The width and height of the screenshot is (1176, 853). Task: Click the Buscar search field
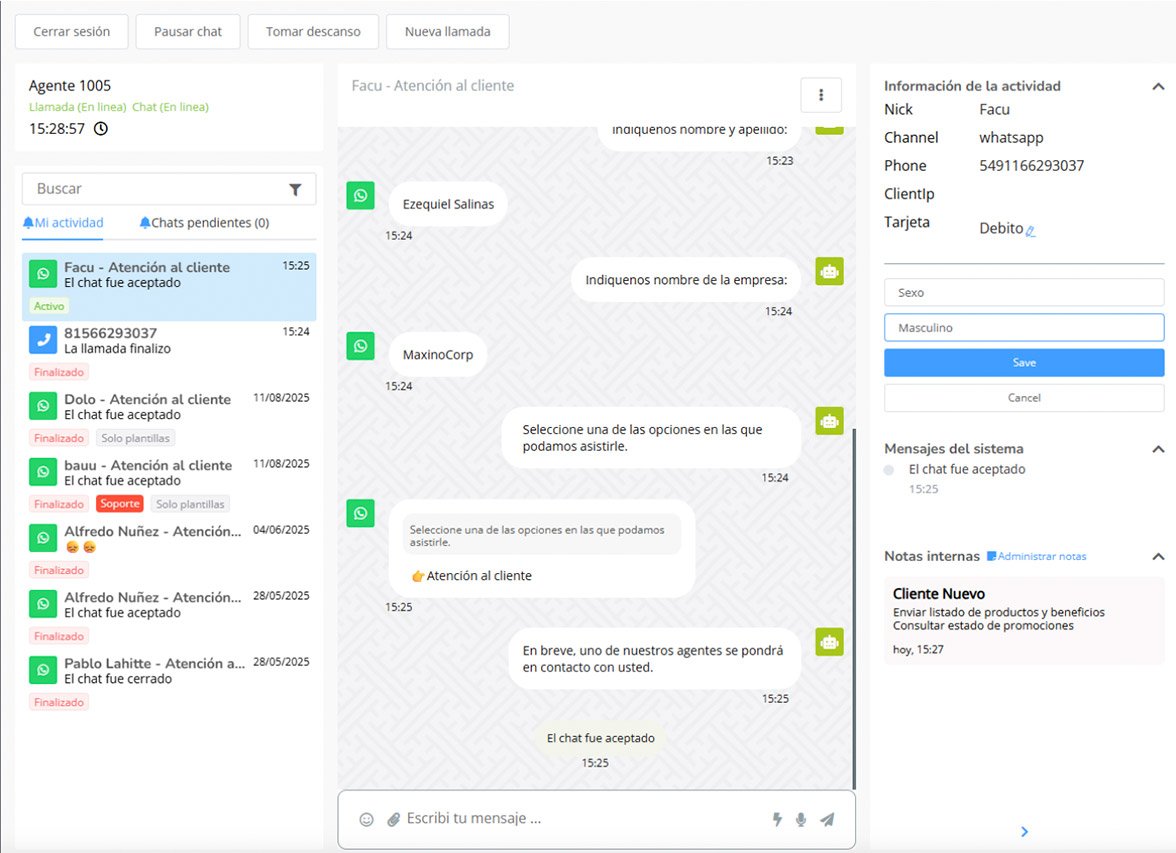point(155,189)
